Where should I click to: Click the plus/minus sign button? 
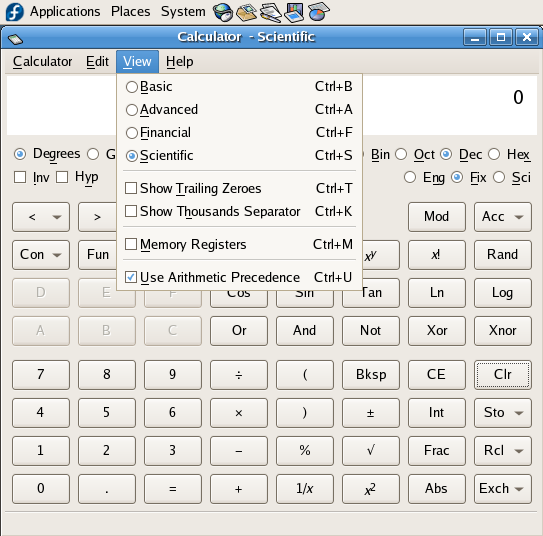point(371,413)
